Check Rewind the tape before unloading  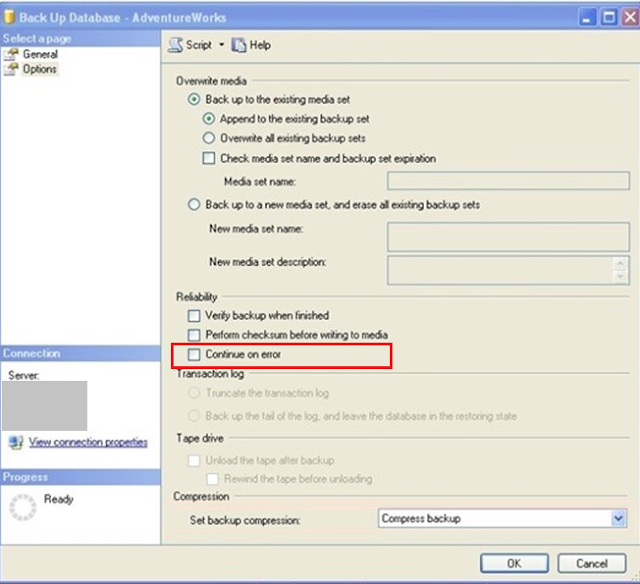[x=212, y=479]
